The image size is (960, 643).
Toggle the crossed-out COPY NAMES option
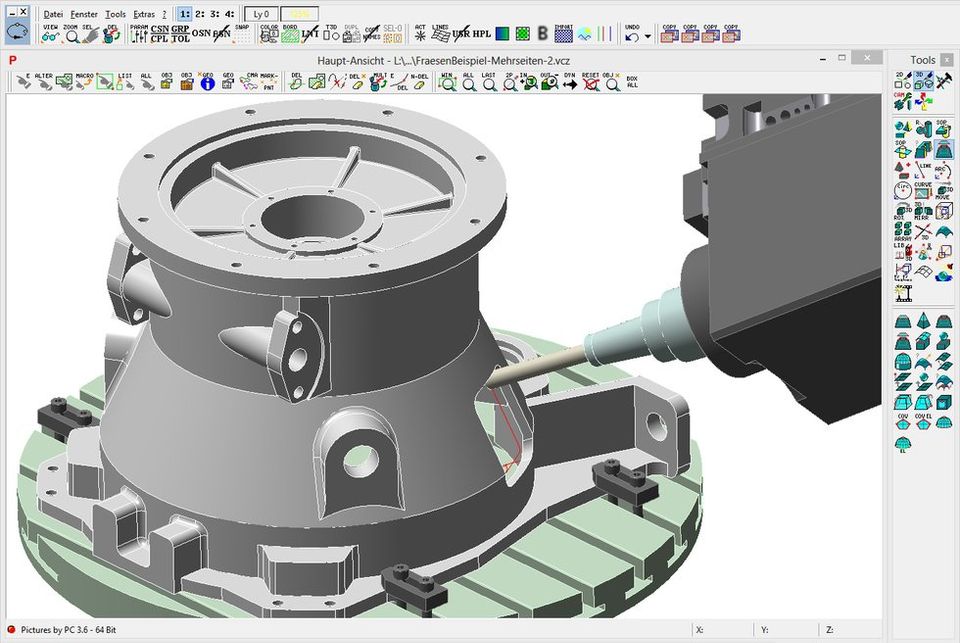[372, 34]
